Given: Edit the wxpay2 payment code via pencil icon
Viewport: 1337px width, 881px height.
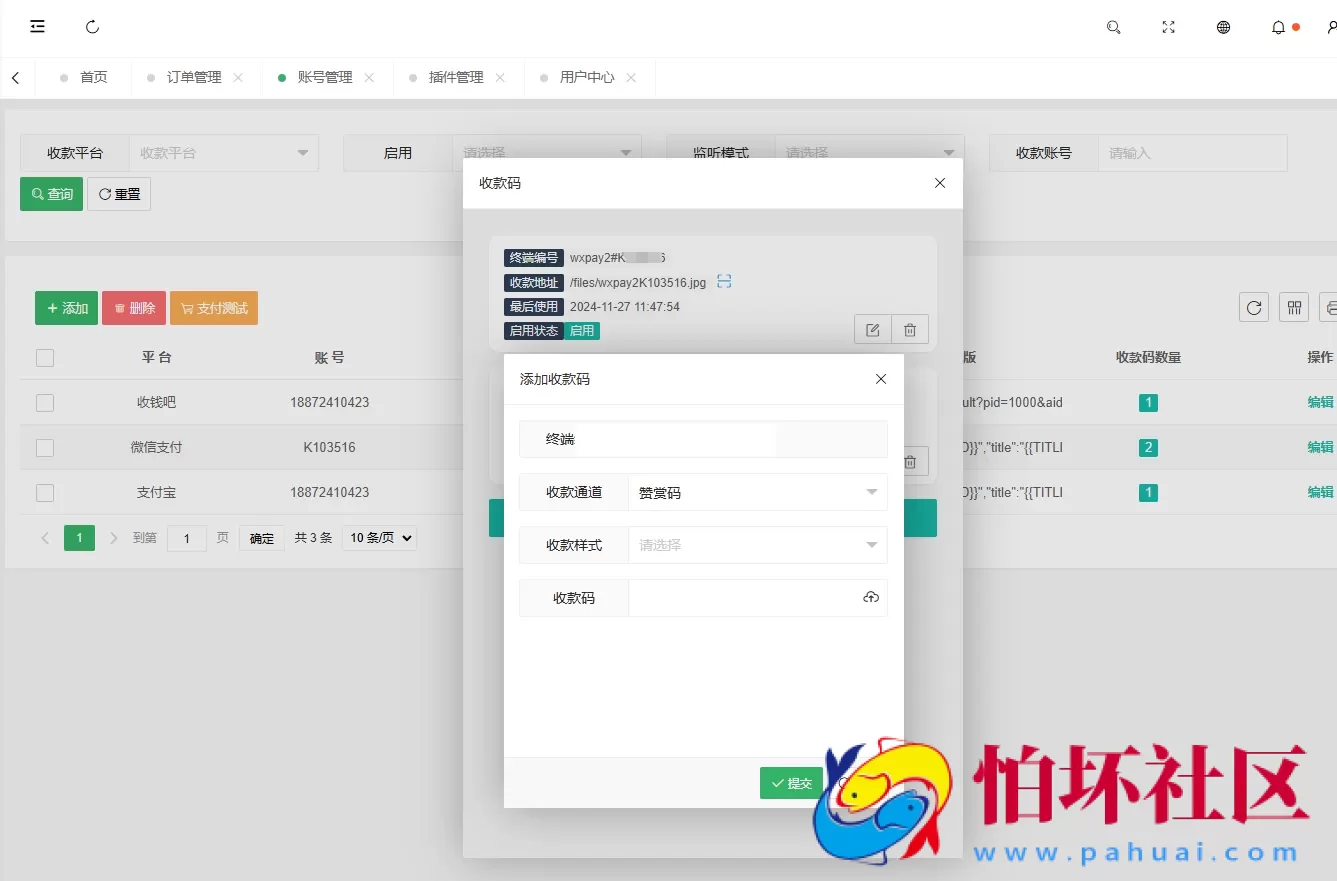Looking at the screenshot, I should click(x=871, y=329).
